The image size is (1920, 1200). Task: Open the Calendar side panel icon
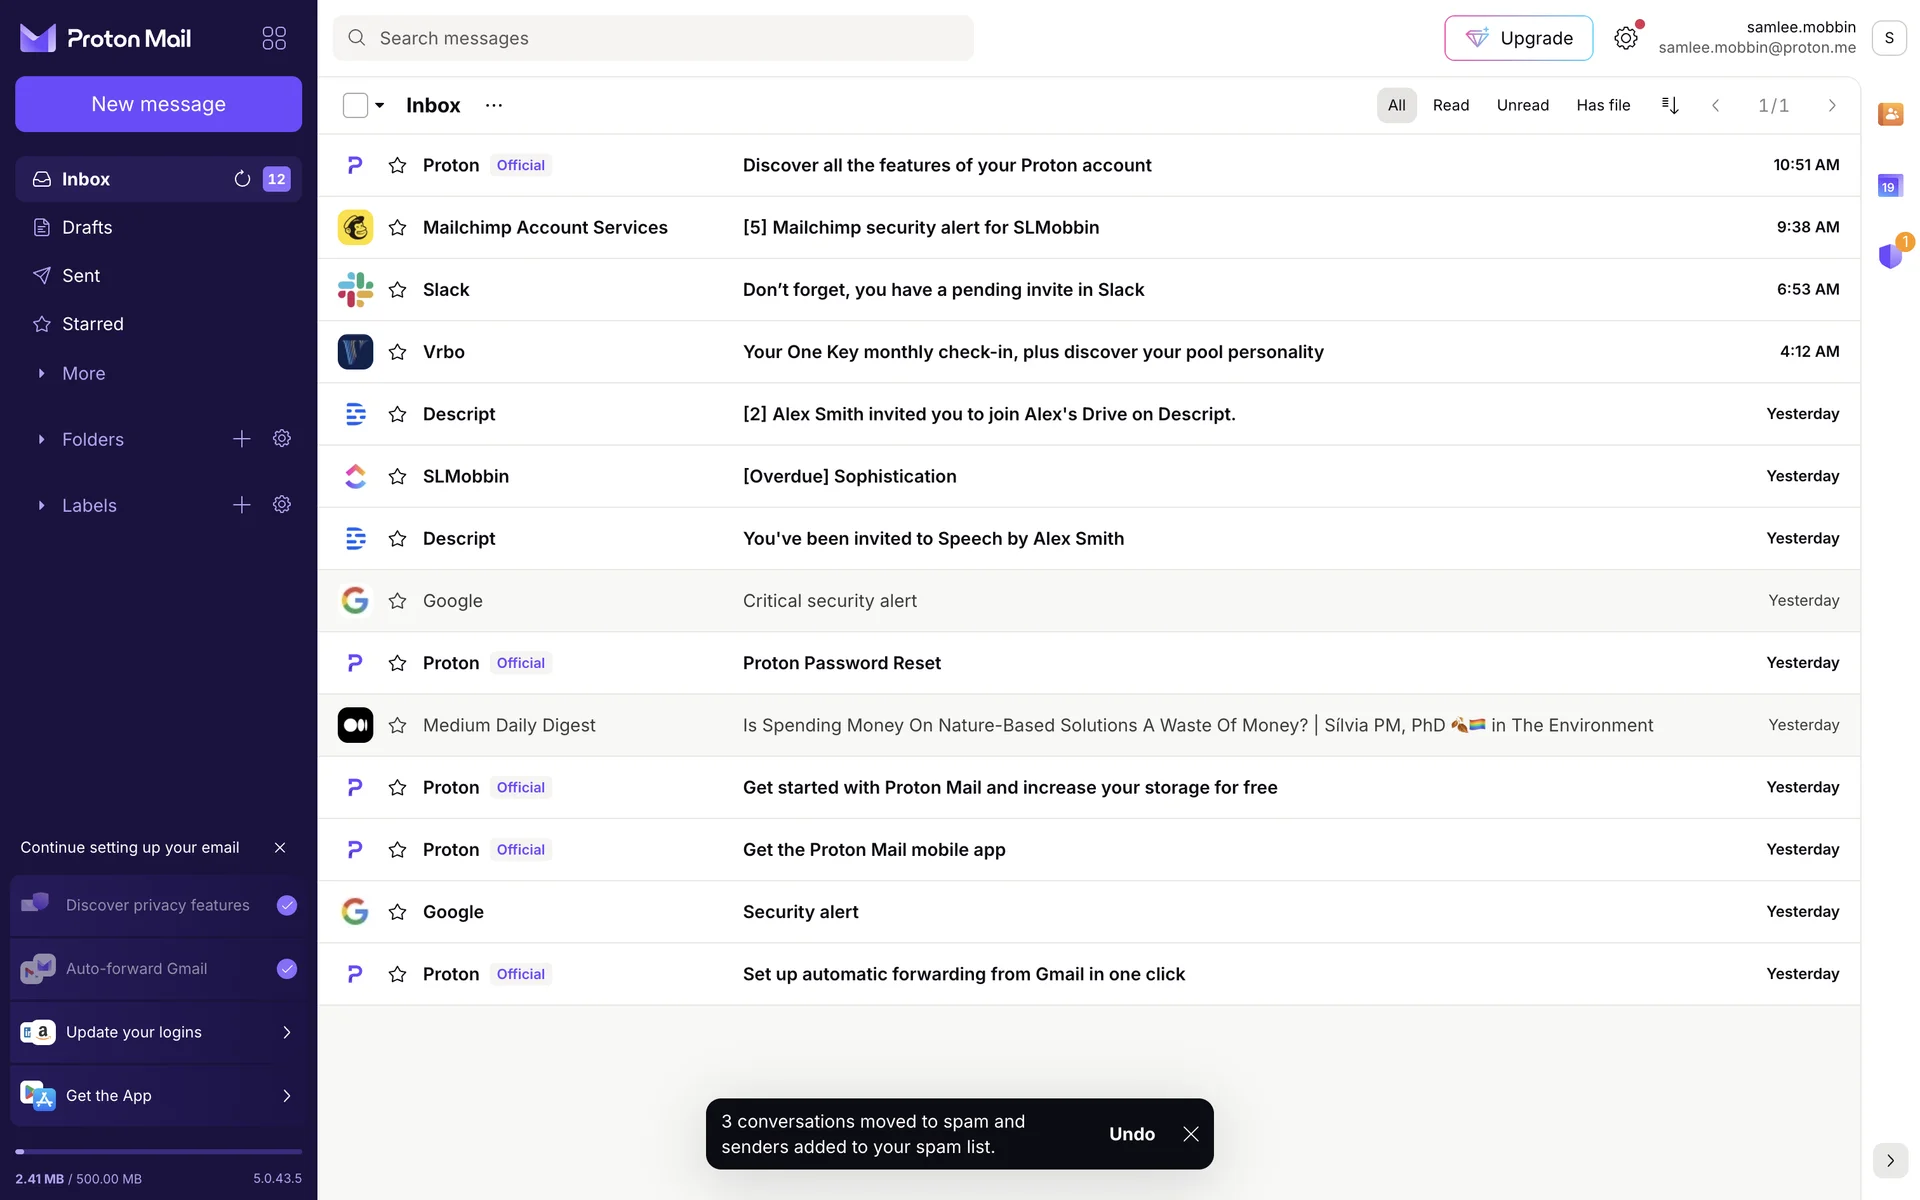(x=1889, y=186)
